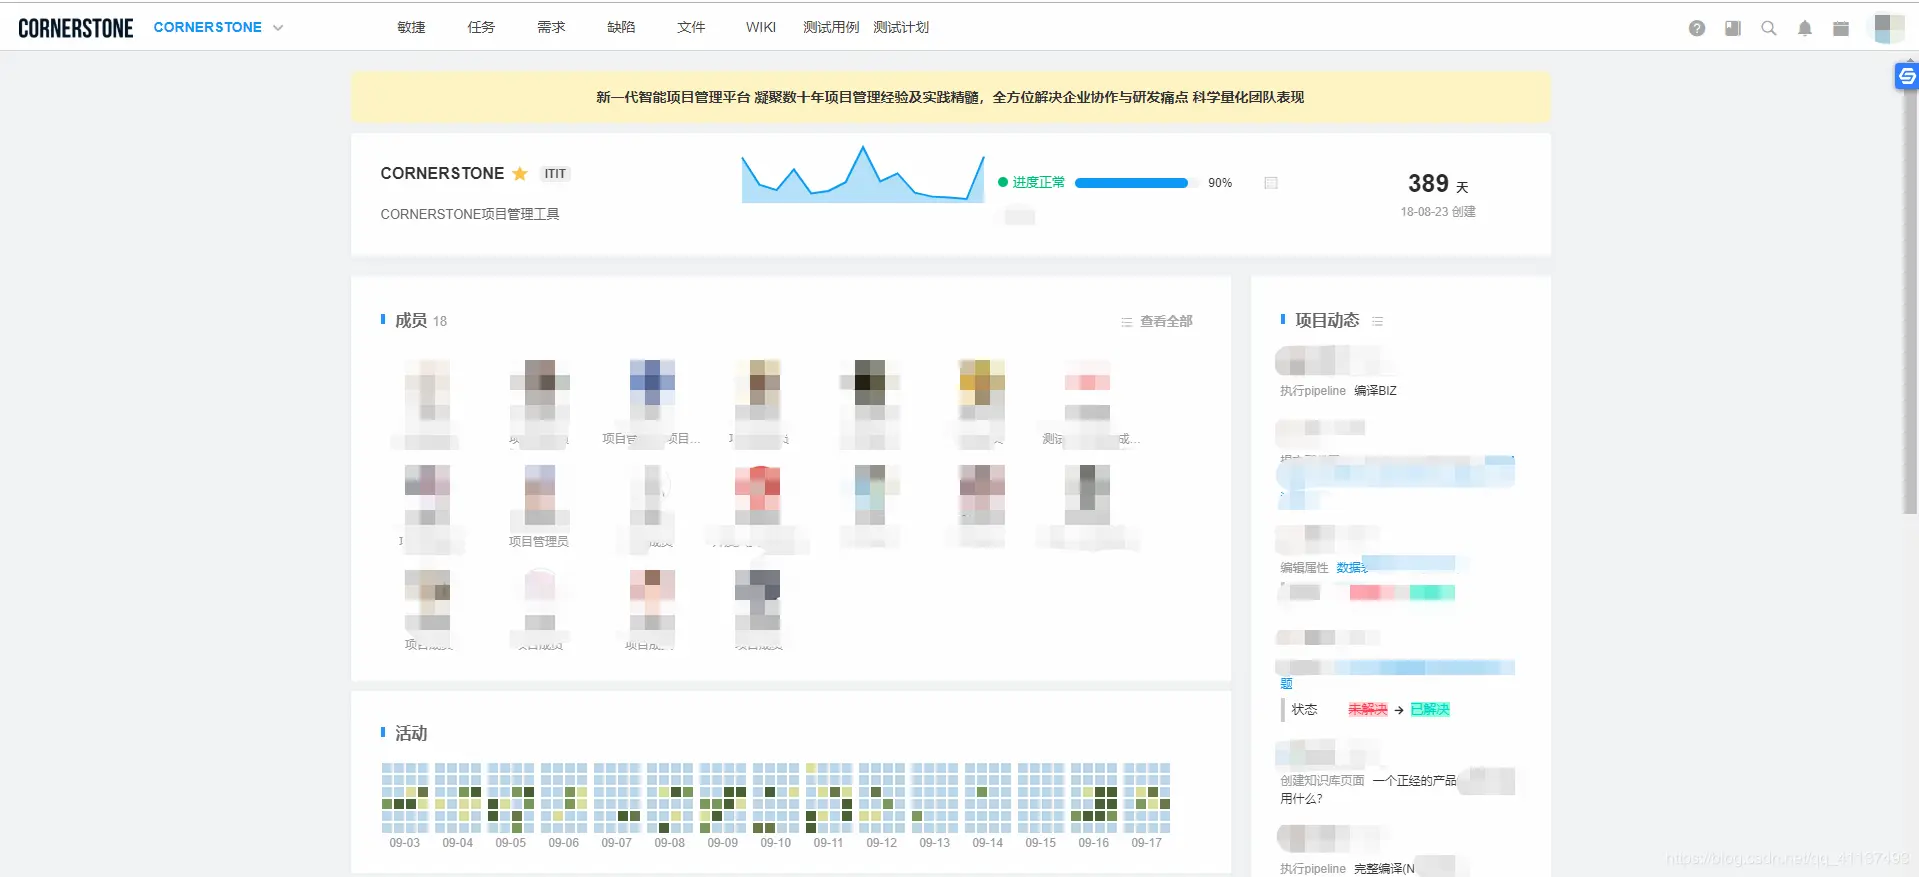The height and width of the screenshot is (877, 1919).
Task: Click the 编译BIZ pipeline activity link
Action: (1375, 391)
